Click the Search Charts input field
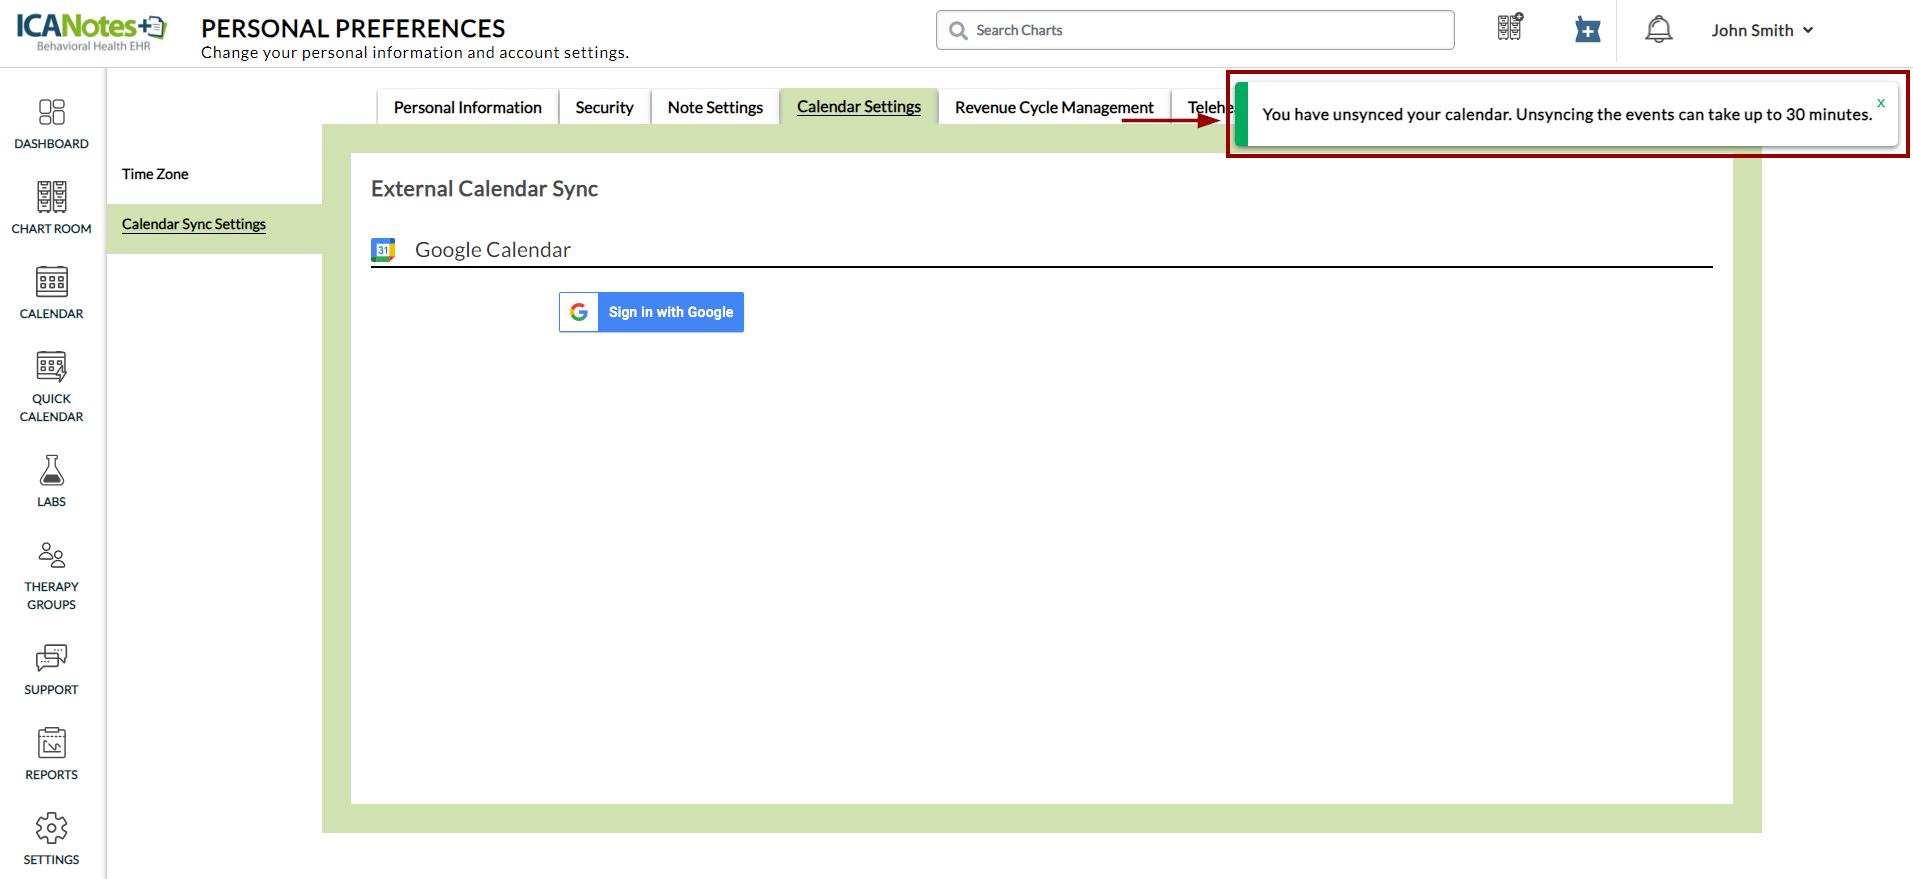Screen dimensions: 1913x879 click(x=1195, y=30)
